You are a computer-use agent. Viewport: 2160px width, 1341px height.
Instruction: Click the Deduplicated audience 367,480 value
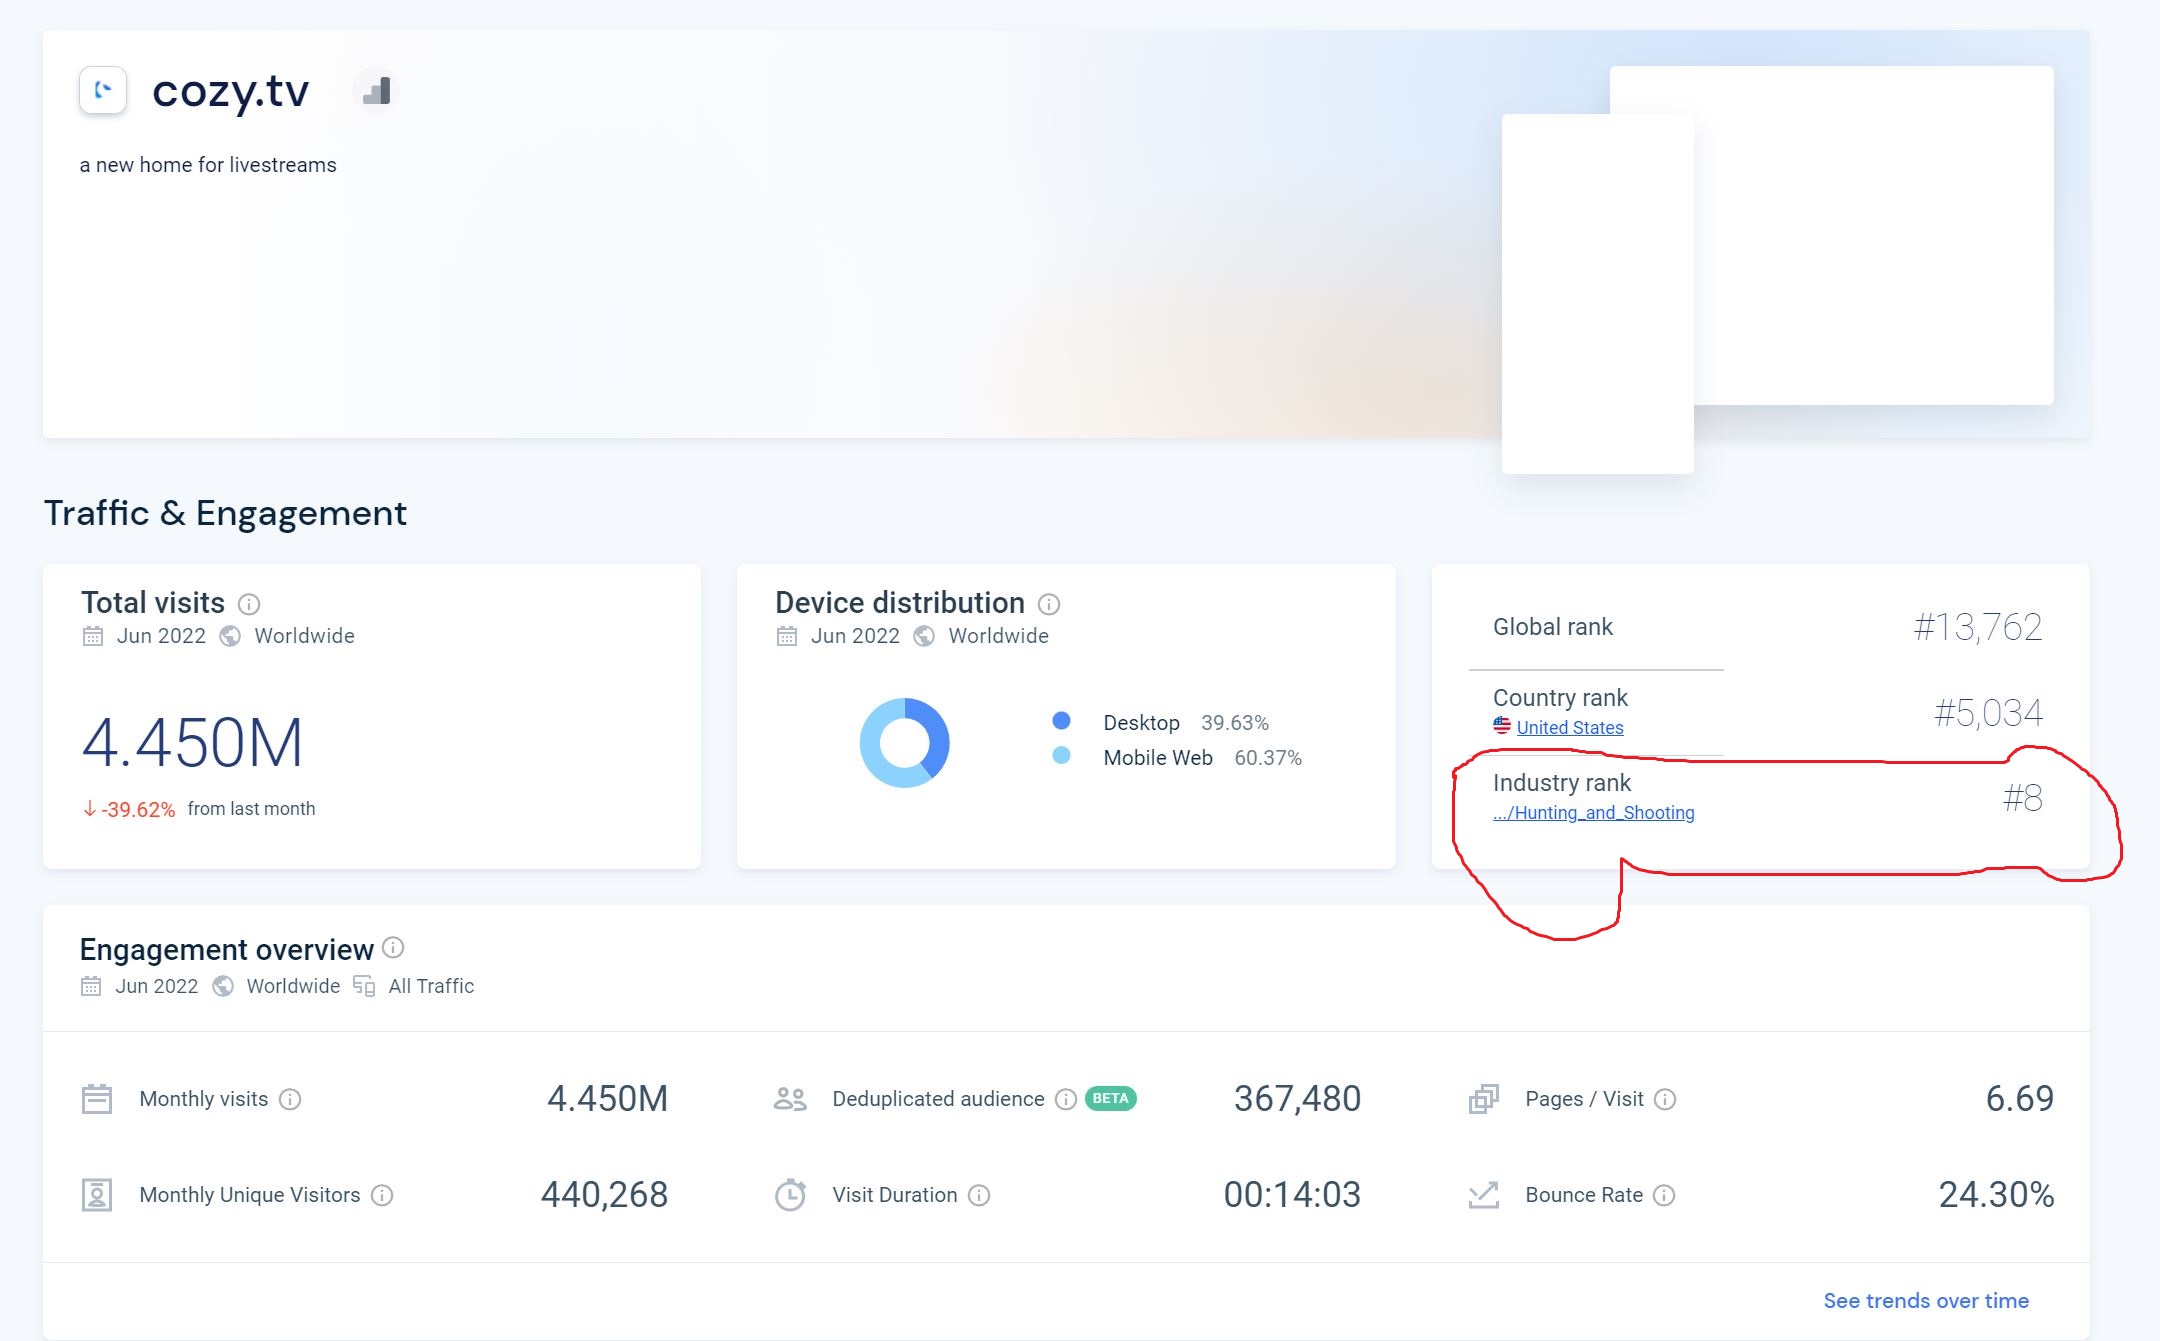click(1297, 1099)
